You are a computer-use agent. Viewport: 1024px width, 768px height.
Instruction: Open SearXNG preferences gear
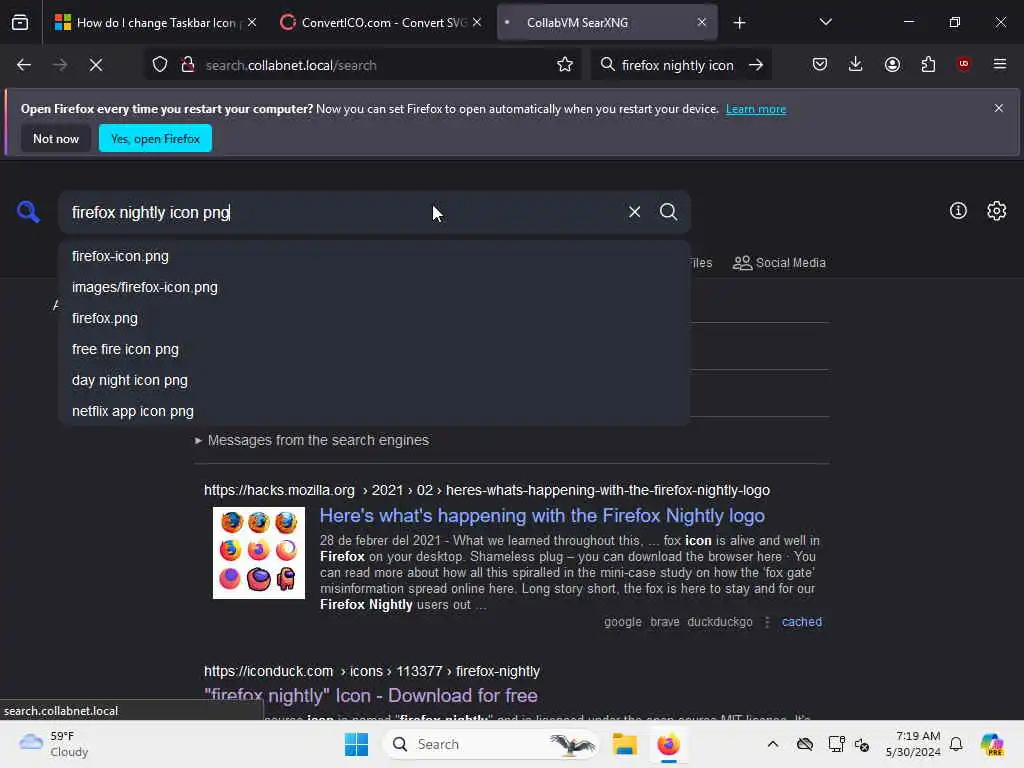click(x=997, y=210)
